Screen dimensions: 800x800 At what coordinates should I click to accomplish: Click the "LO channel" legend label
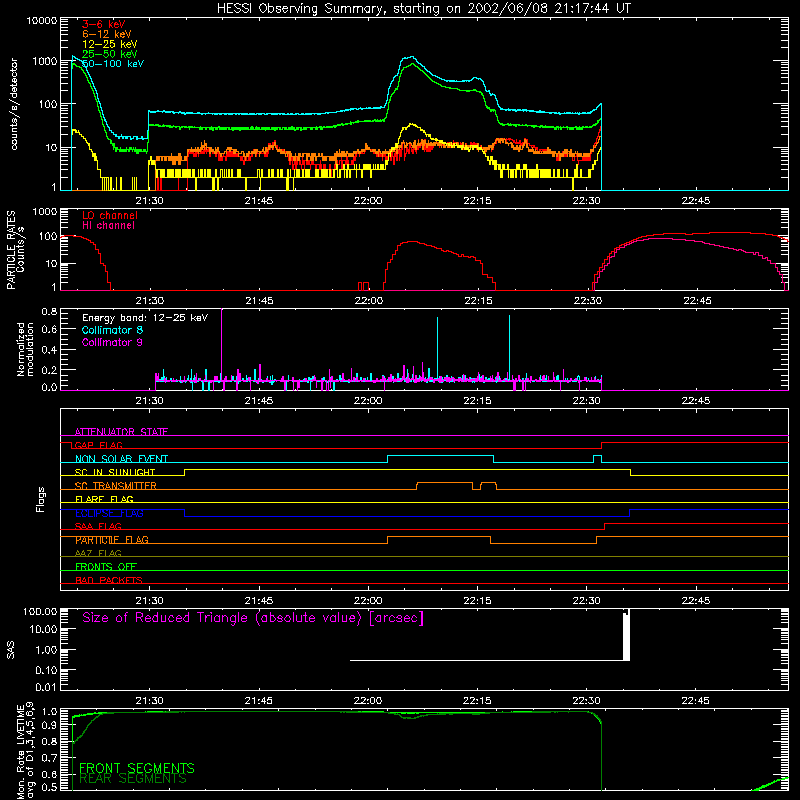point(110,215)
